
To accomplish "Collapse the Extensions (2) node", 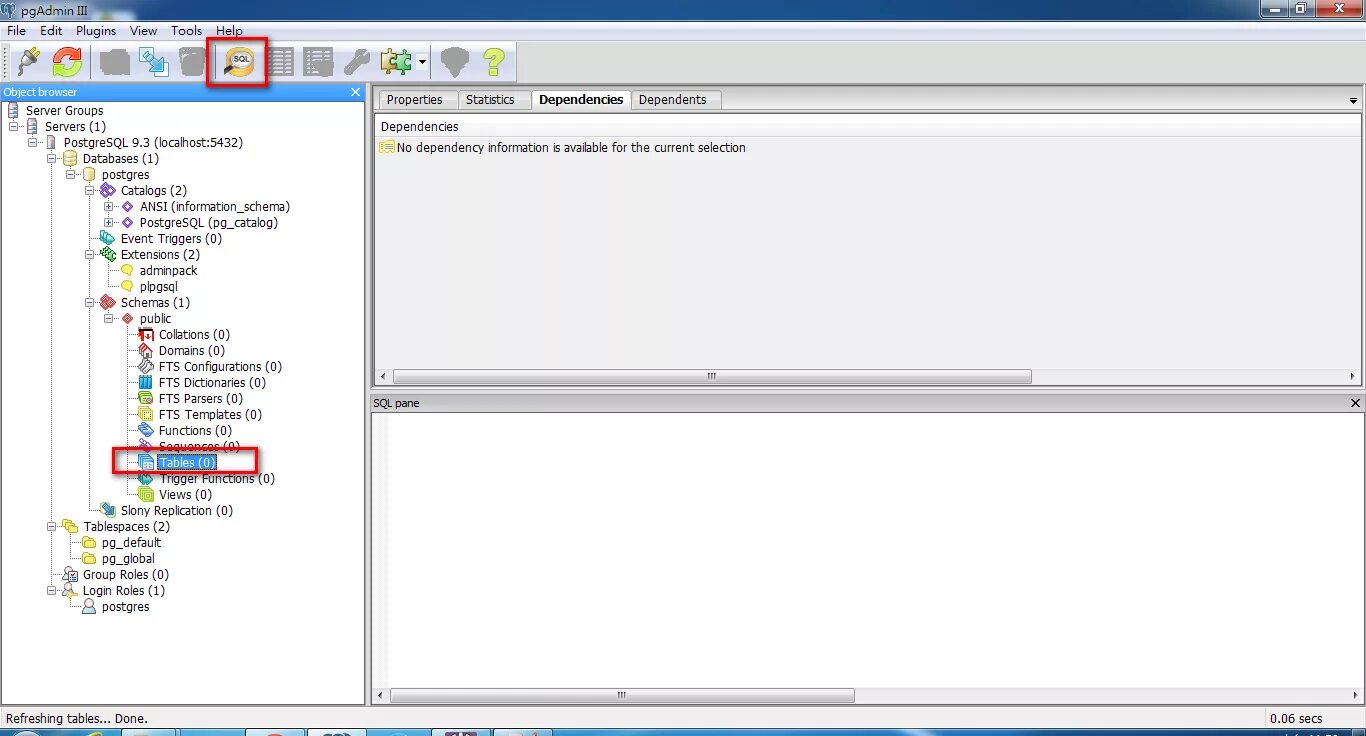I will (x=90, y=255).
